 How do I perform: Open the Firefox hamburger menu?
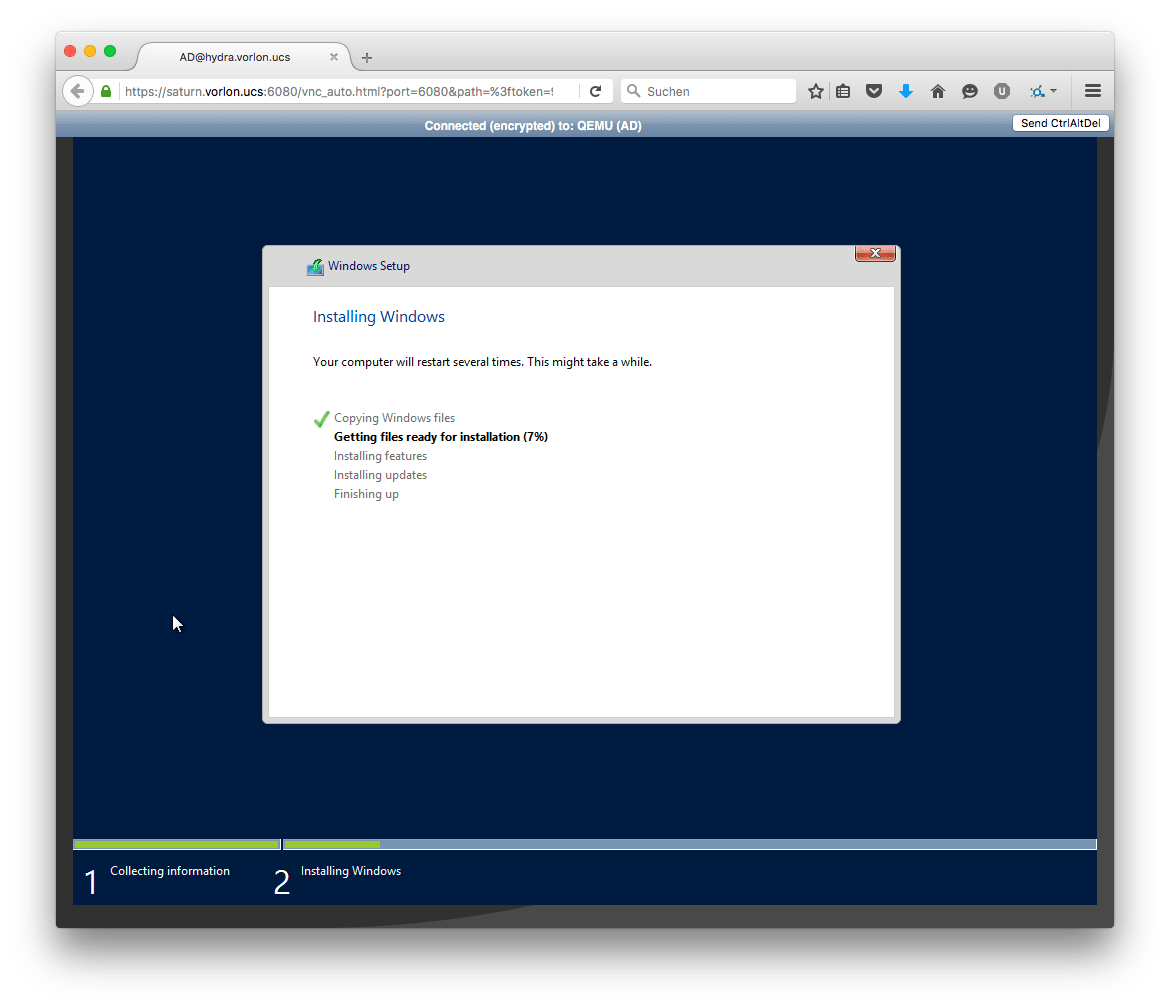[x=1093, y=91]
